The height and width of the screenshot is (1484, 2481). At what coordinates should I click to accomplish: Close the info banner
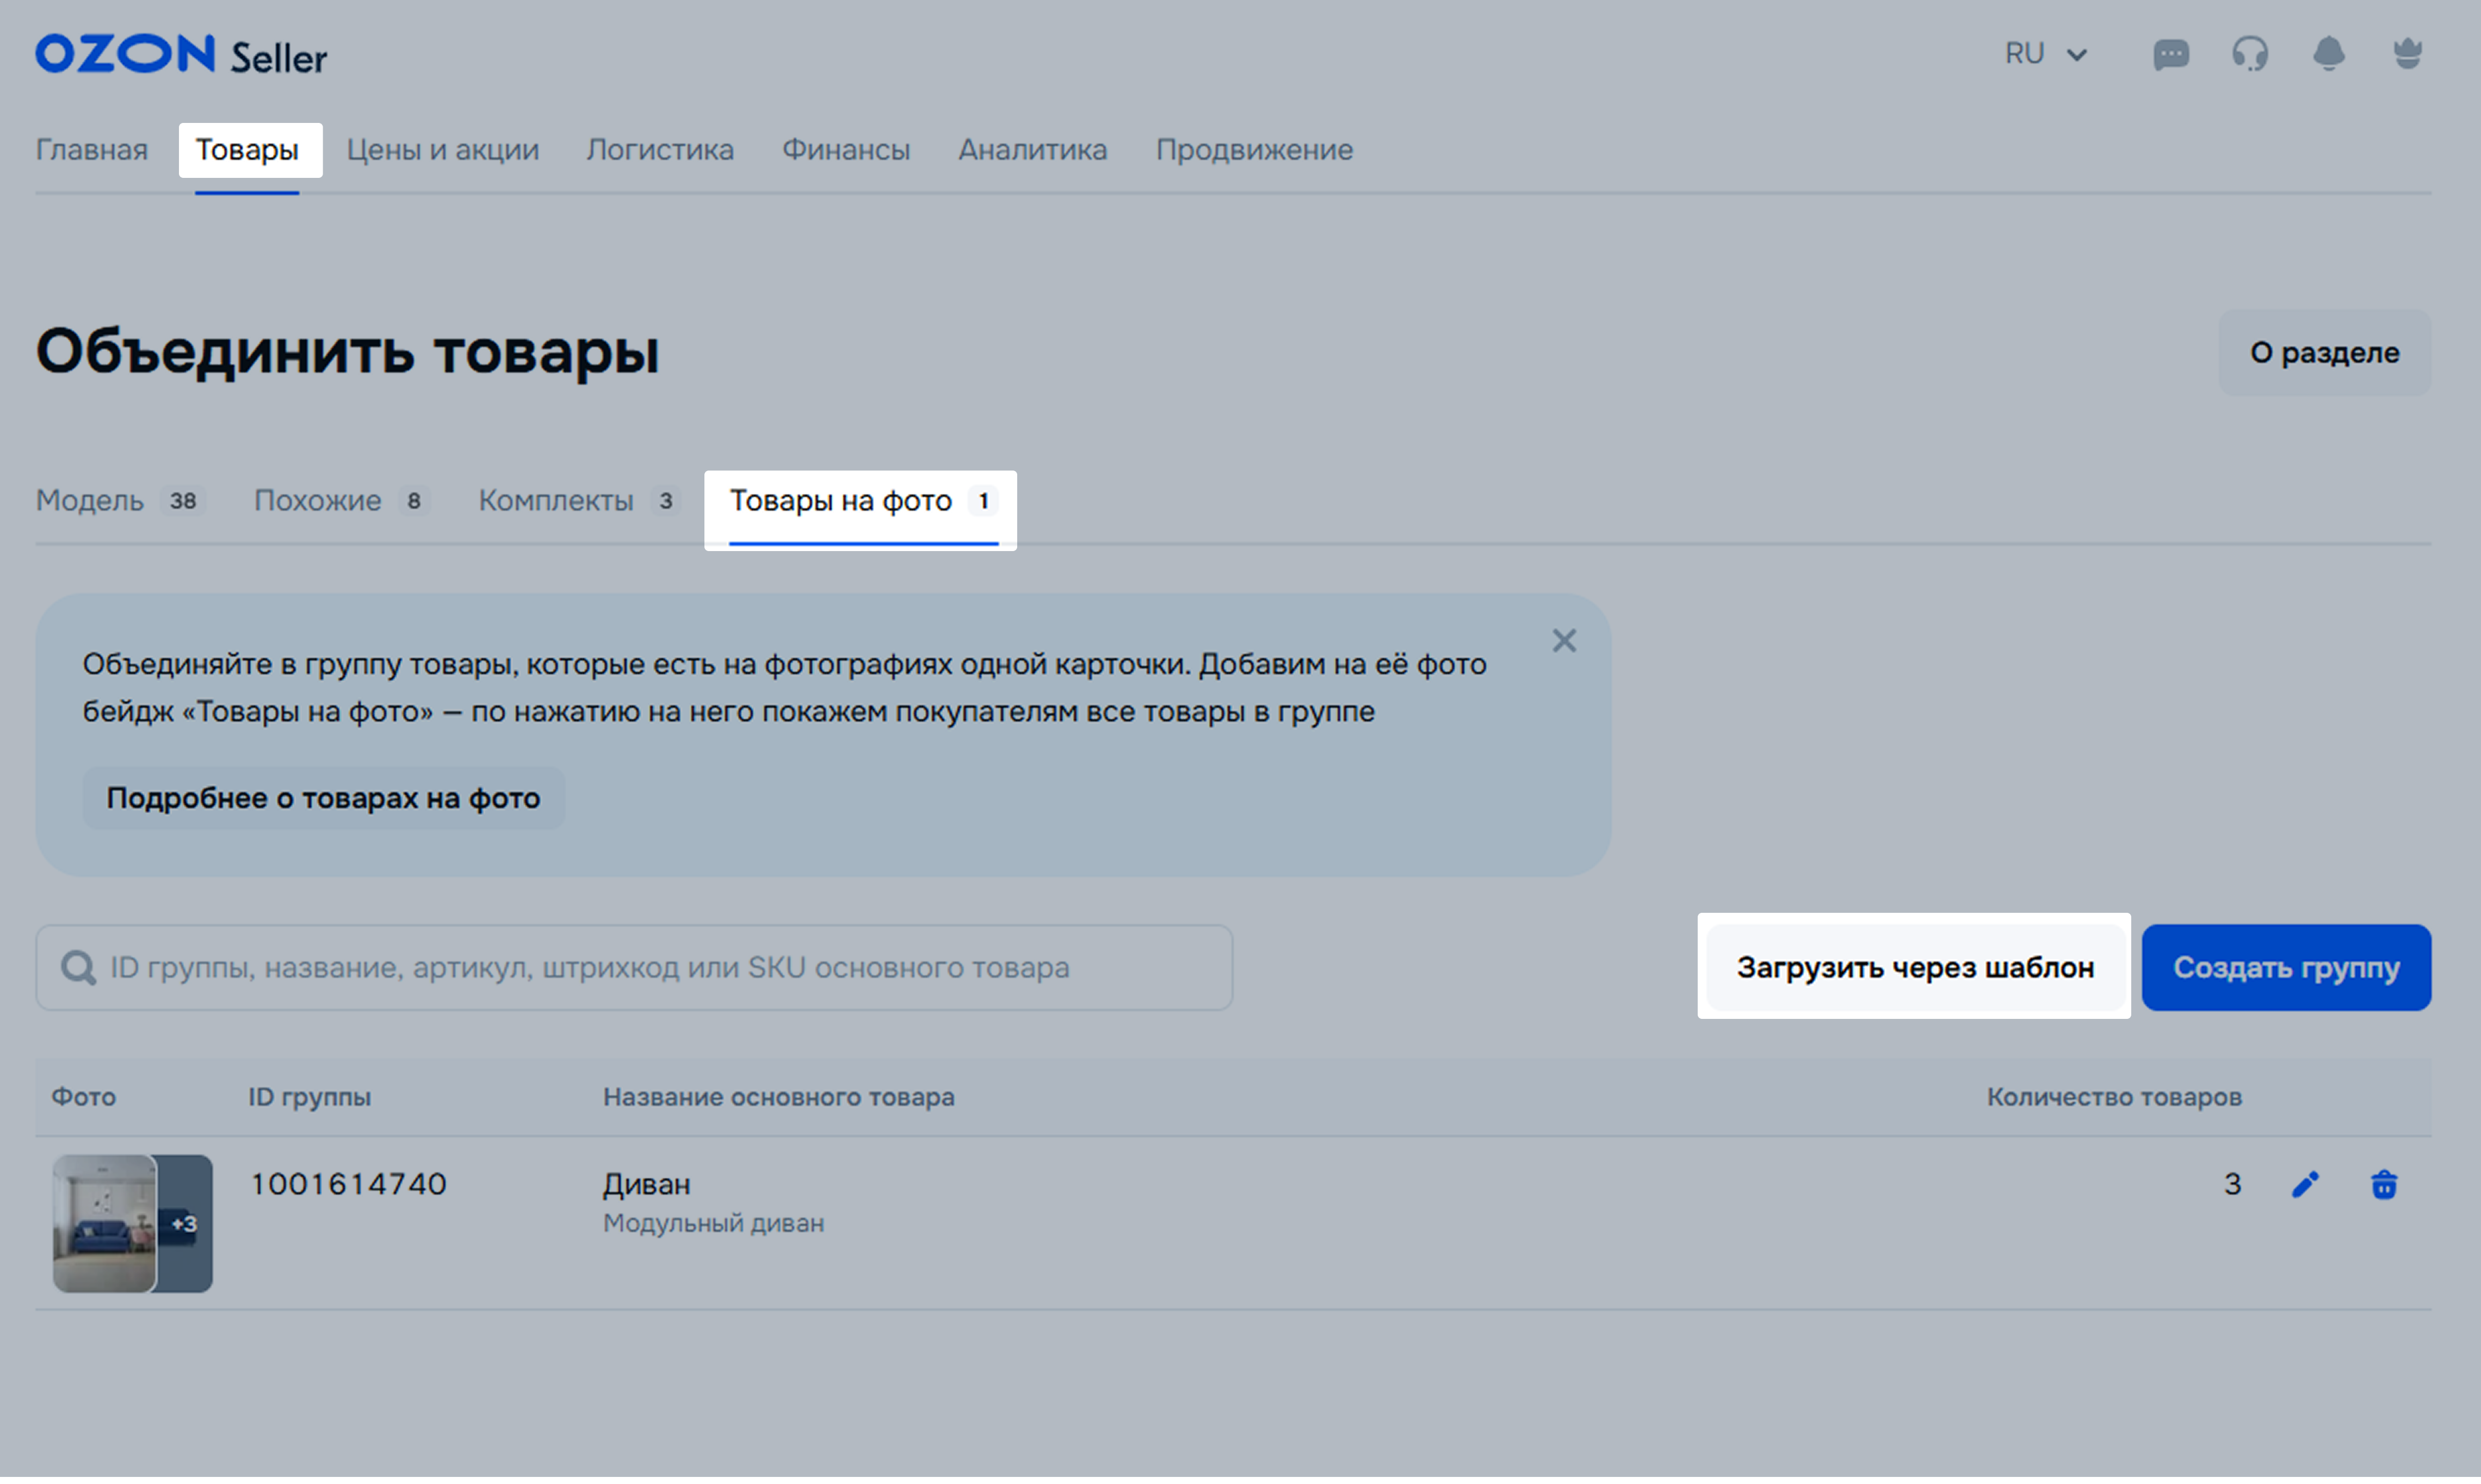[x=1564, y=641]
